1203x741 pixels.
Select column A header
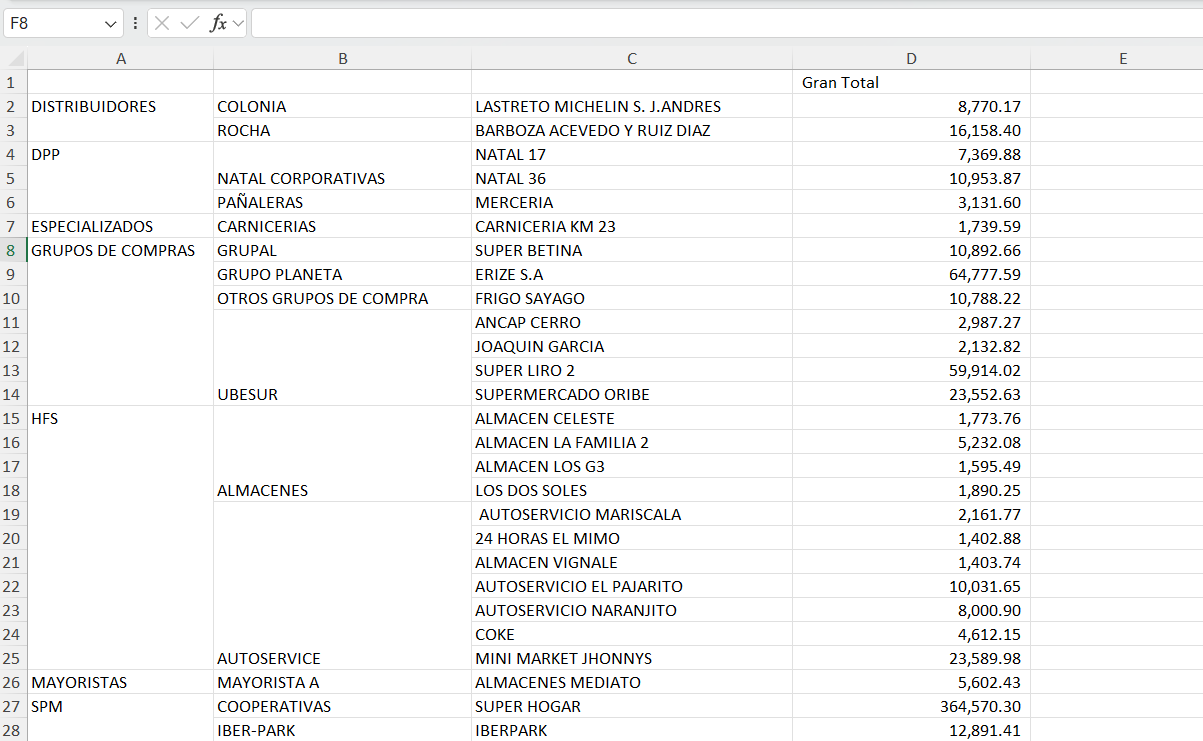point(121,59)
